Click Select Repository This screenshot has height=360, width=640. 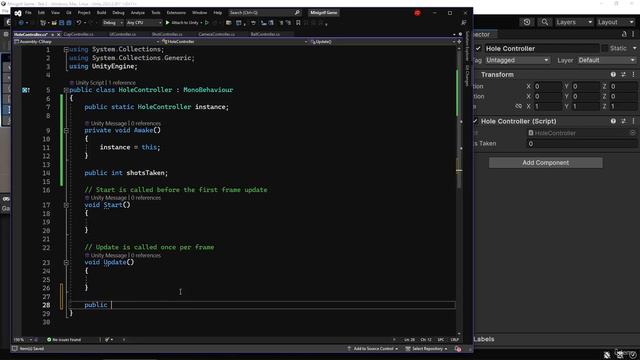tap(426, 349)
